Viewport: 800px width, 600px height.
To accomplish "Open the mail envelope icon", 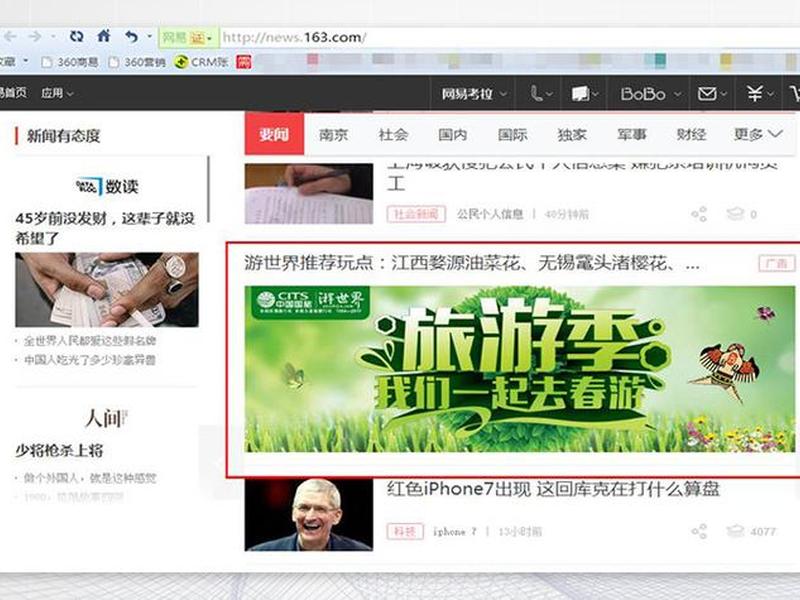I will click(x=712, y=94).
